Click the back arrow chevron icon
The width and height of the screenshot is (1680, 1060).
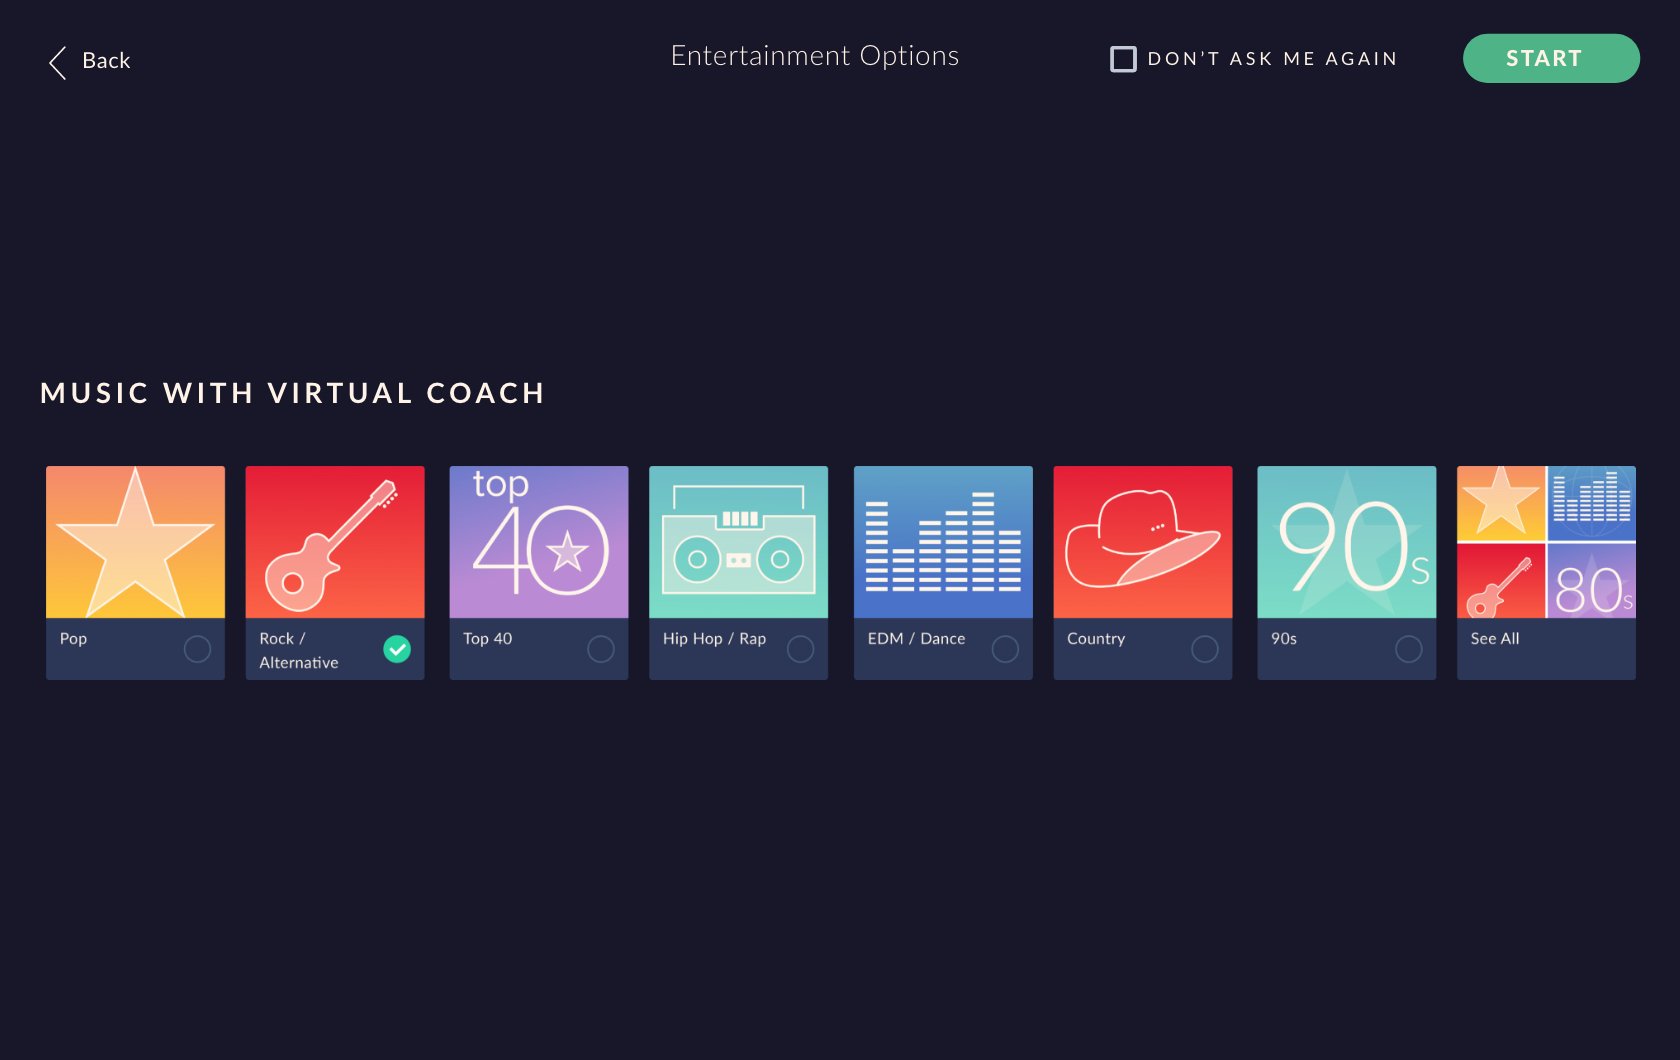click(58, 62)
